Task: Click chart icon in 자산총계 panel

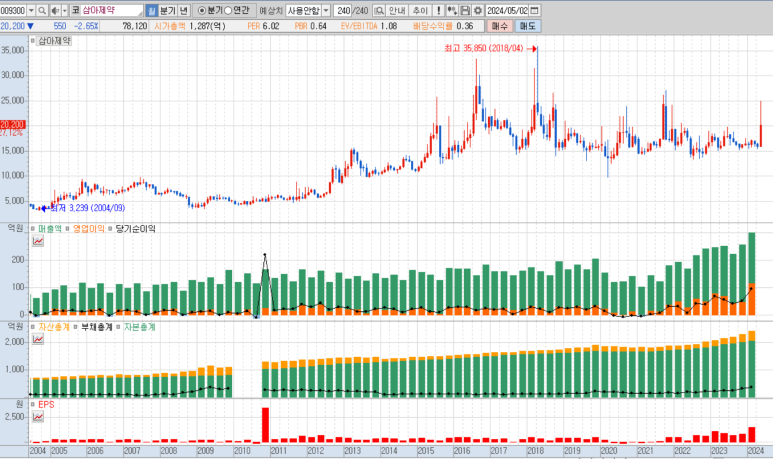Action: pos(38,339)
